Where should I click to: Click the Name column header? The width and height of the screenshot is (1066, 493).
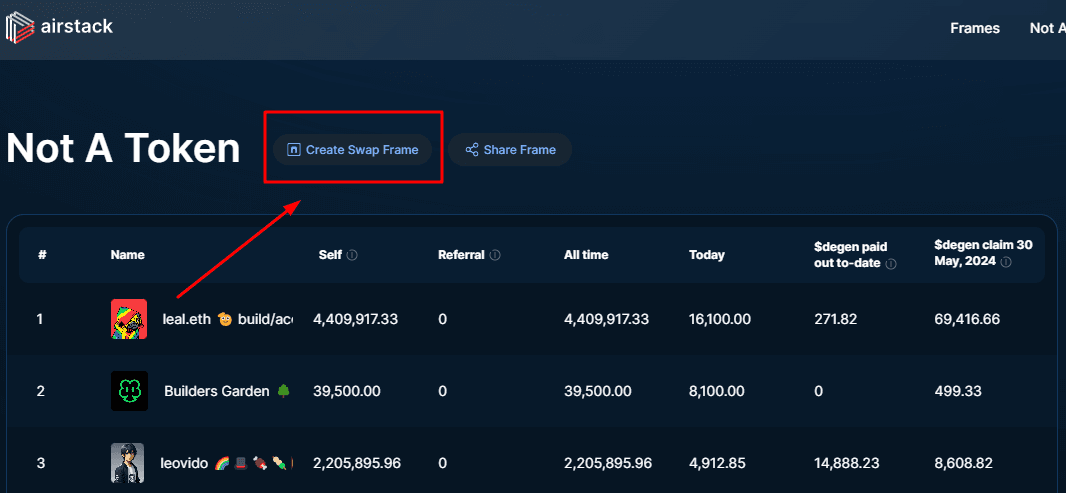coord(128,255)
